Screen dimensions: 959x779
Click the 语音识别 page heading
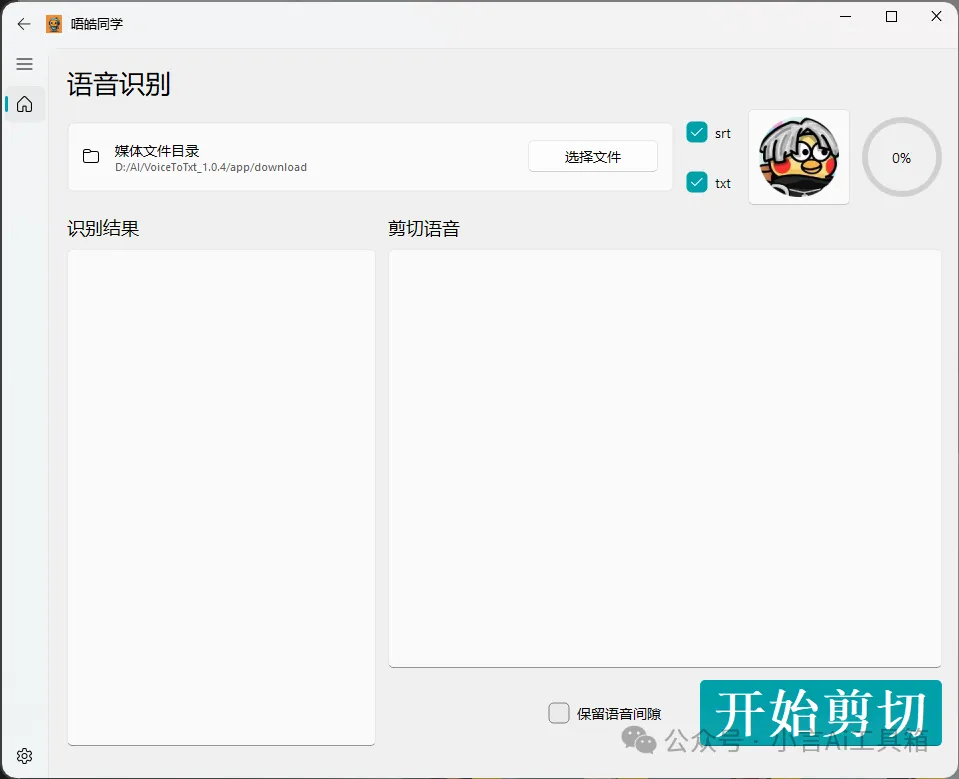[119, 84]
